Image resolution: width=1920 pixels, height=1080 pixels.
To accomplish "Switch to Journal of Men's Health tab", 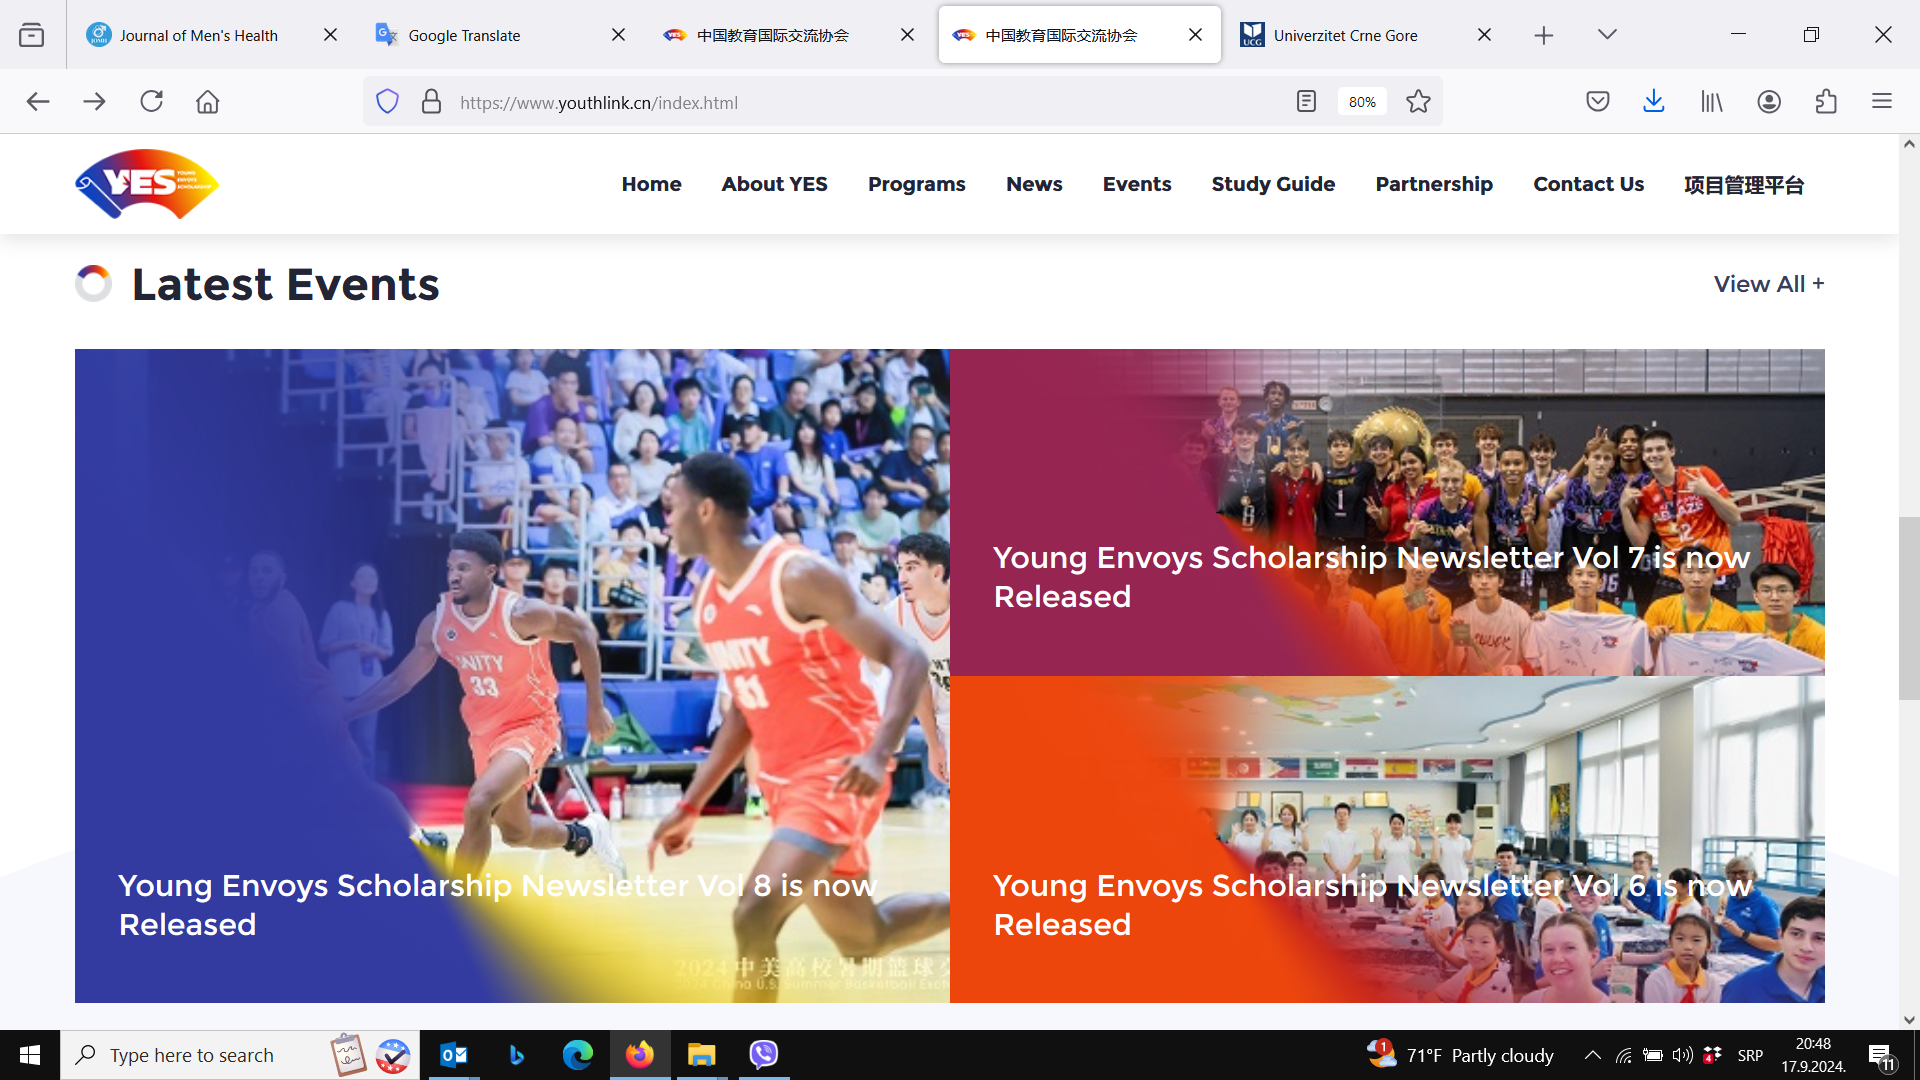I will pos(199,35).
